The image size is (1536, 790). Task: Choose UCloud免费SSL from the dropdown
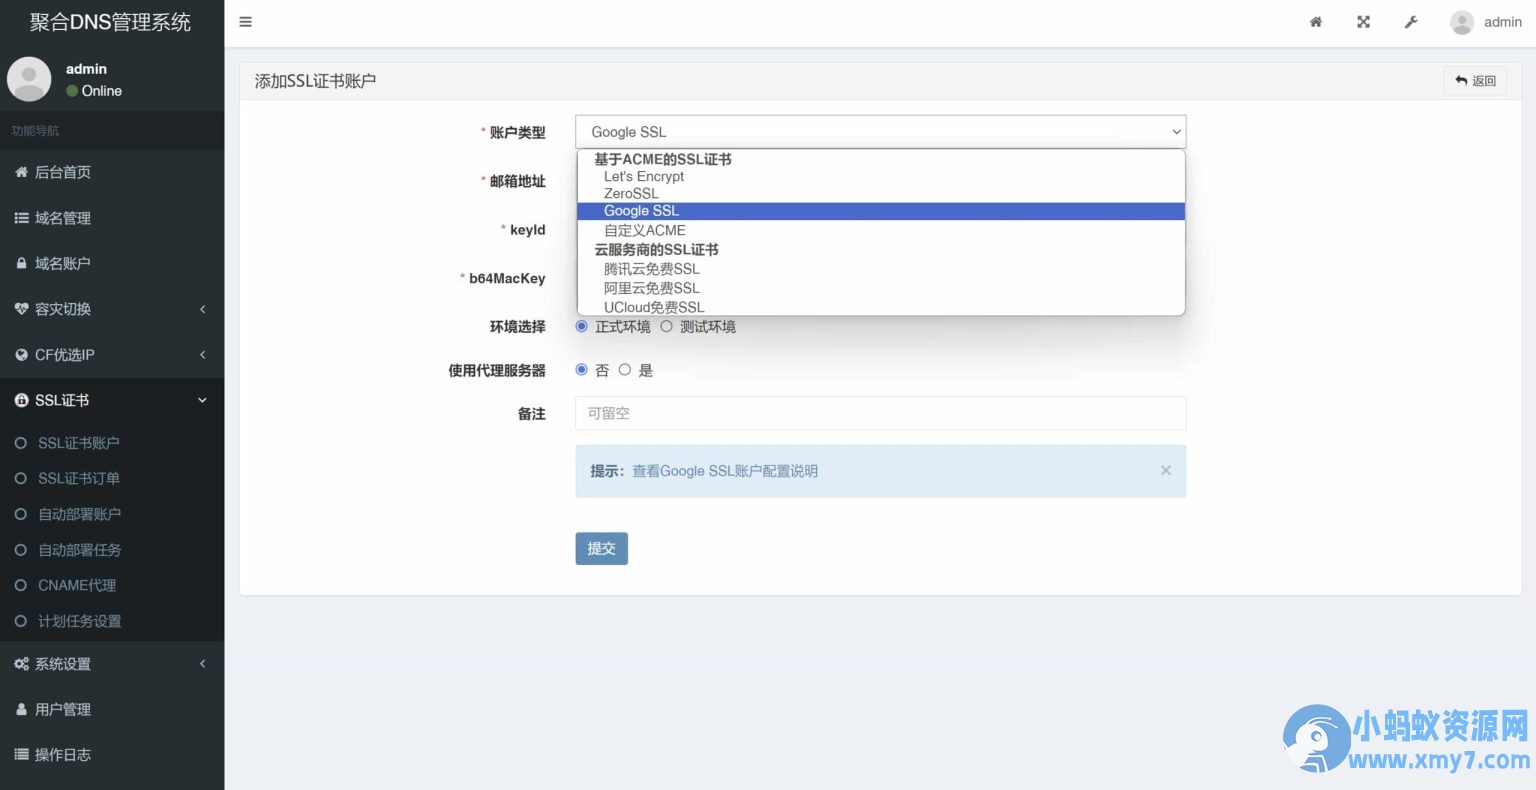(881, 307)
